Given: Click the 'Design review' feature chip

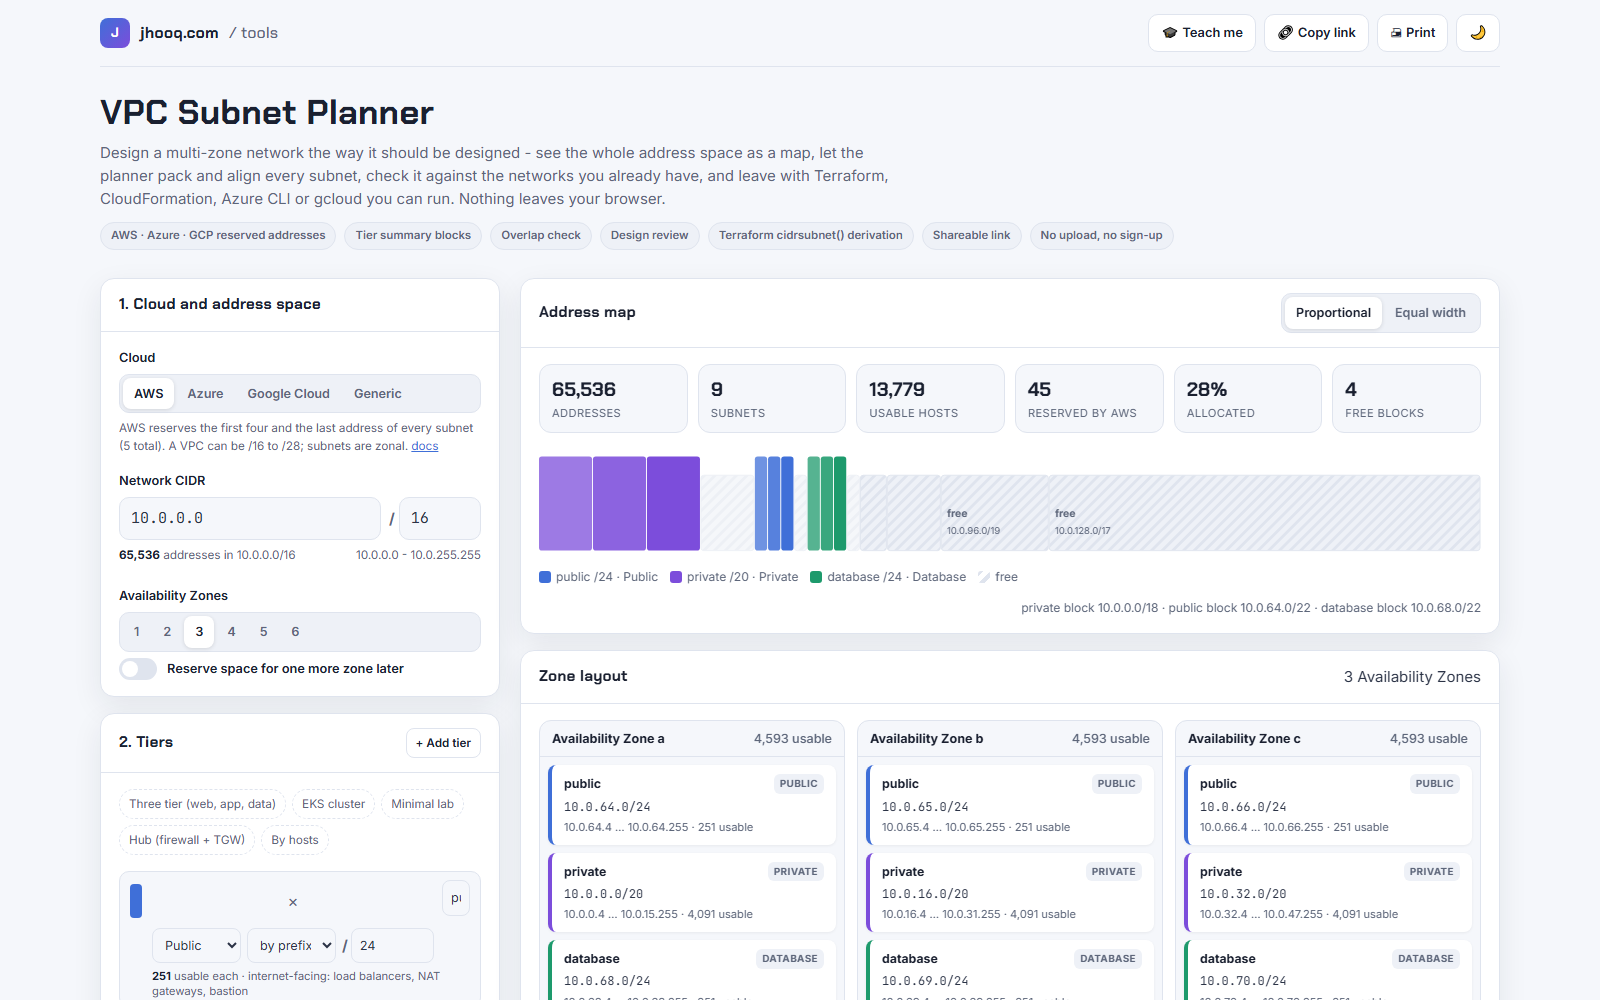Looking at the screenshot, I should [649, 236].
